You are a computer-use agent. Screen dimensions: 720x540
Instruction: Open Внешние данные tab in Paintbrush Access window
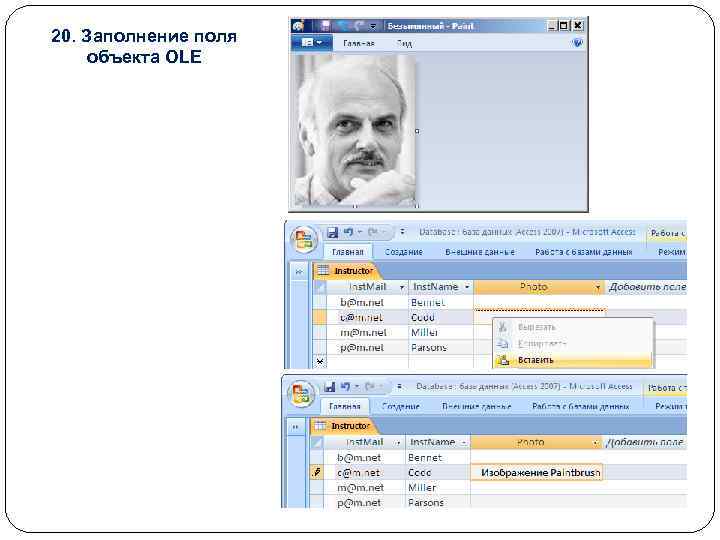tap(477, 406)
